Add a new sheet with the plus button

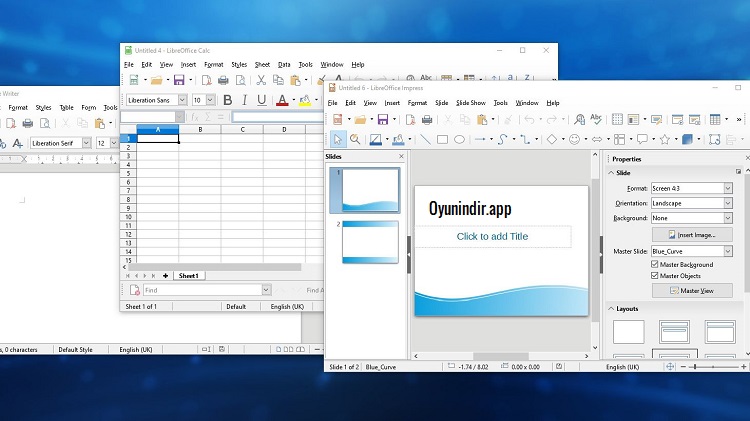165,276
